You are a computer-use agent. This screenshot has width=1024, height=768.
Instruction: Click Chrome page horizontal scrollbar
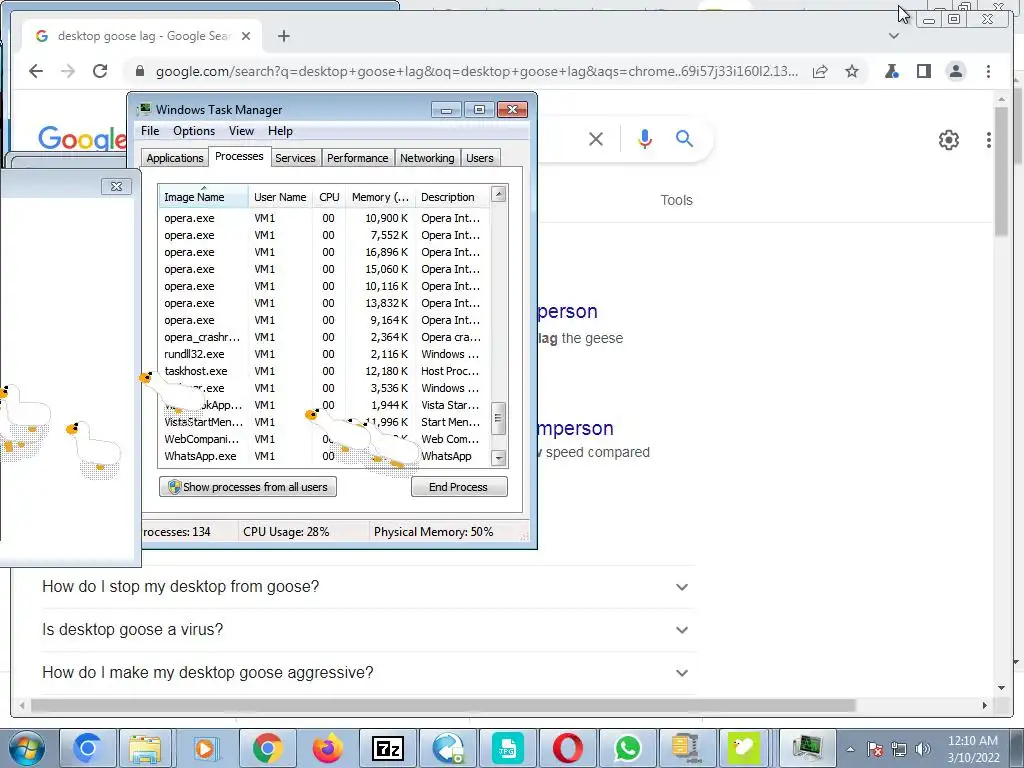tap(443, 705)
